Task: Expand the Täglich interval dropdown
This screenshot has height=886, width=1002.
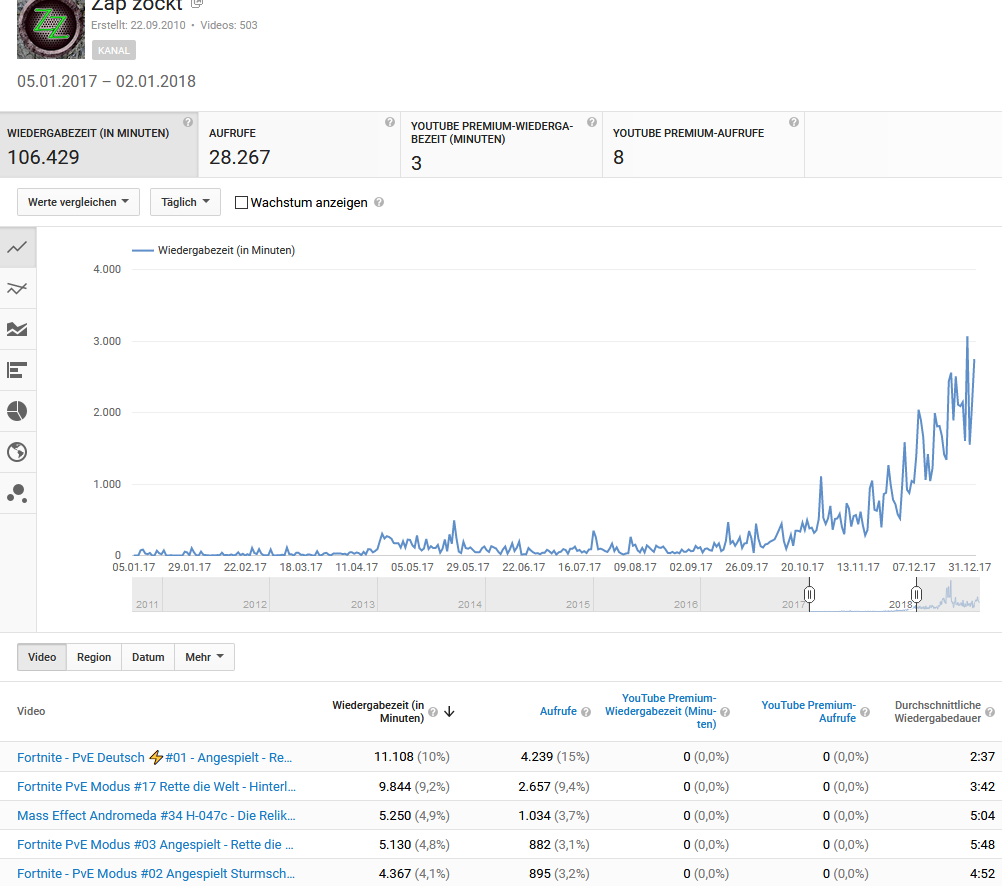Action: [185, 202]
